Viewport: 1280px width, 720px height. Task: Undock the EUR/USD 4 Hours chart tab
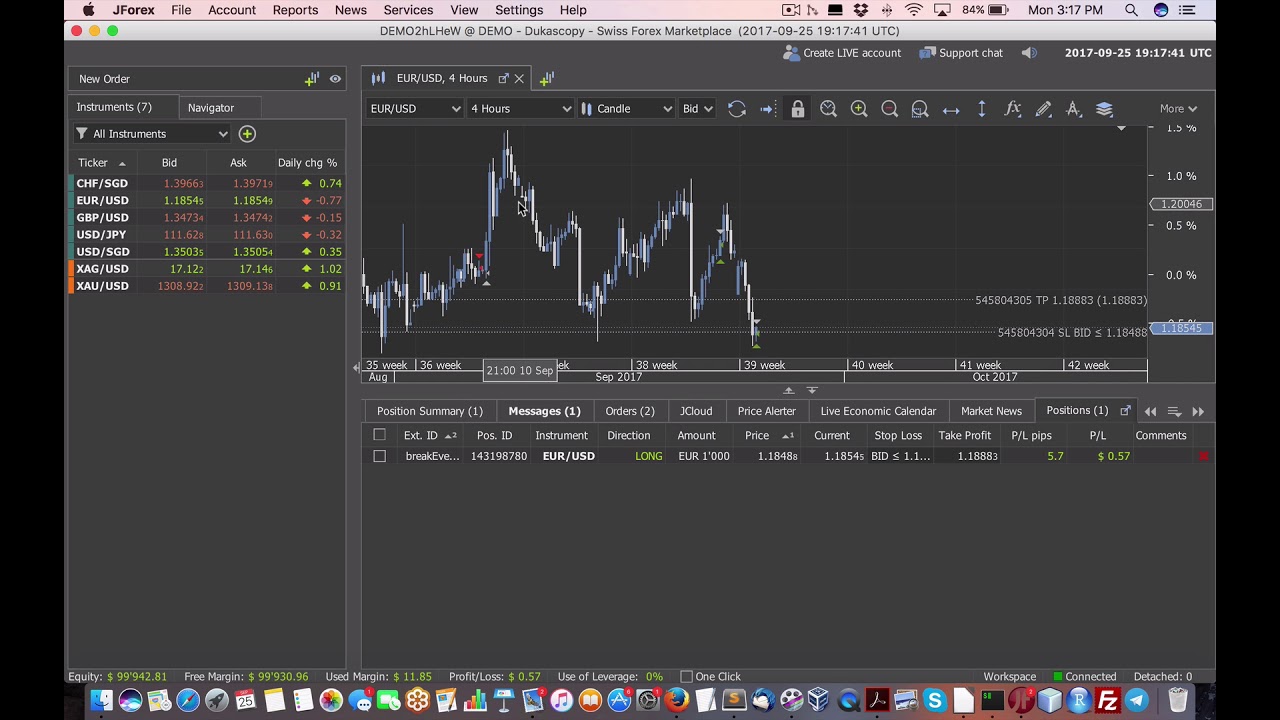[503, 78]
